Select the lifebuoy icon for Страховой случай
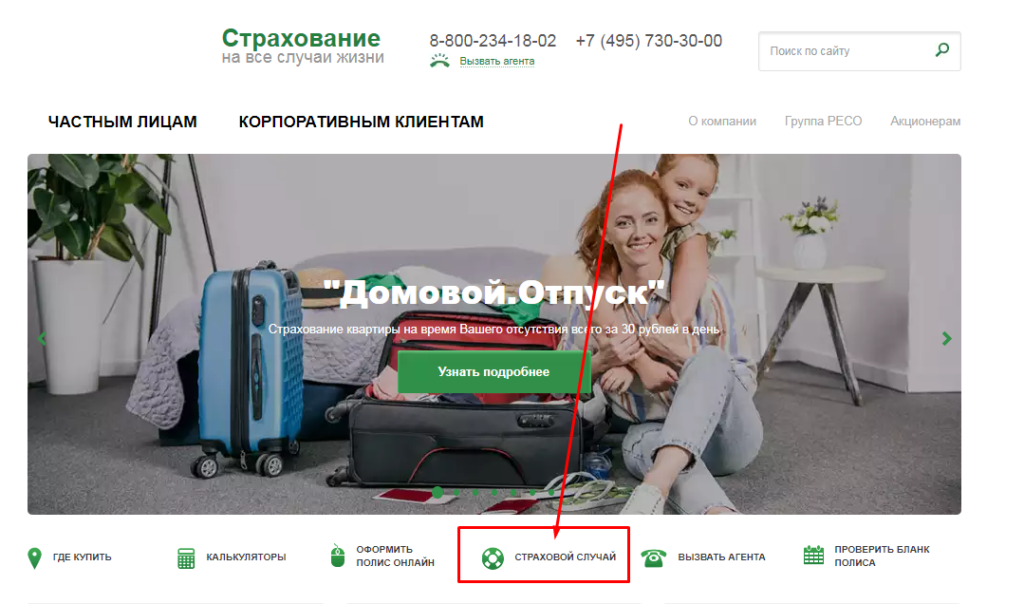The width and height of the screenshot is (1024, 604). 492,558
